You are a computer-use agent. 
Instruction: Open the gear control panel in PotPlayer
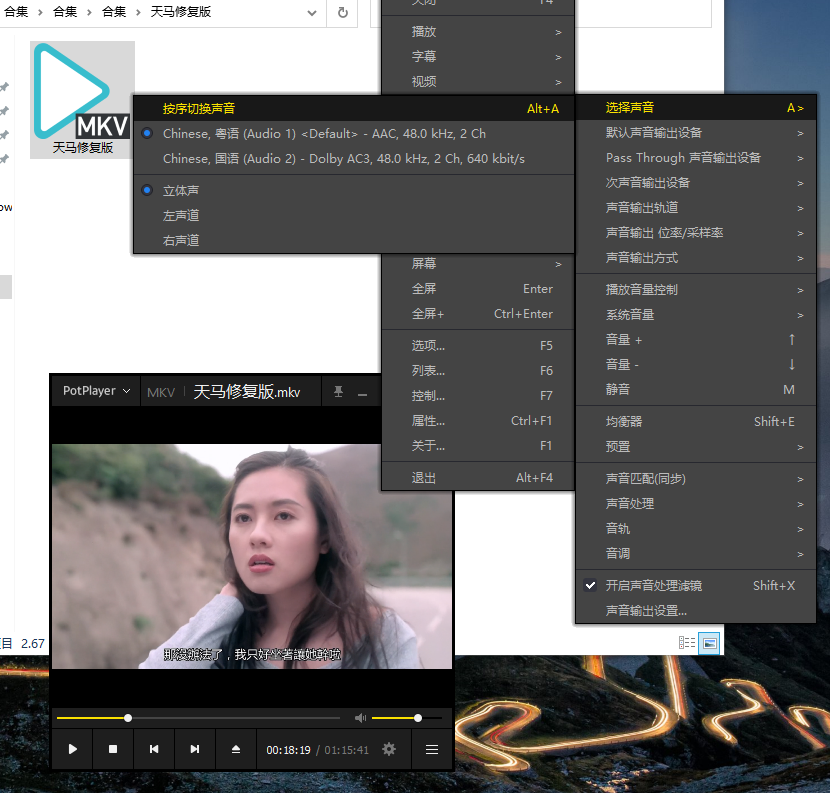(389, 749)
